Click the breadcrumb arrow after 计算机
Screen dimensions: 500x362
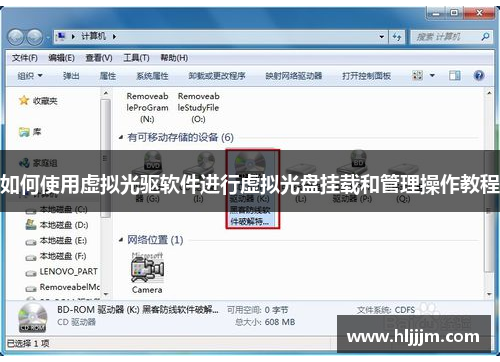[114, 36]
